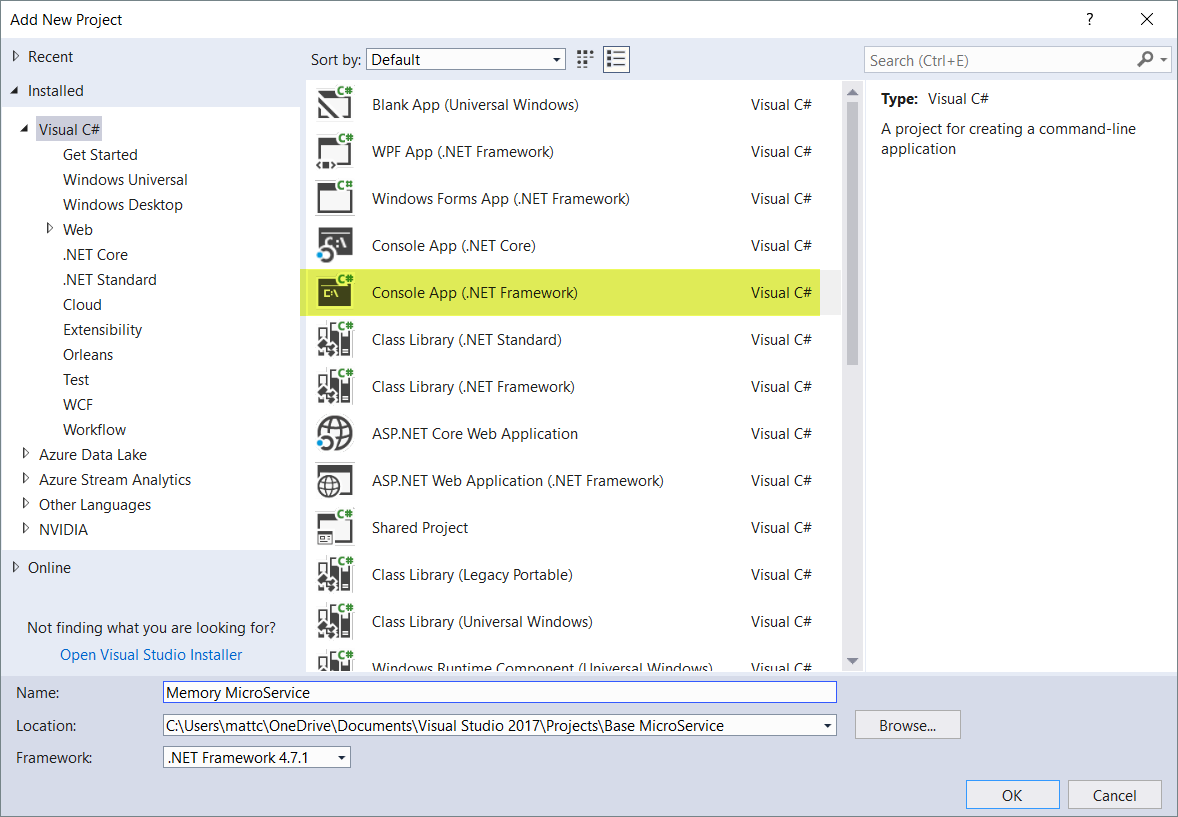This screenshot has width=1178, height=817.
Task: Click the search magnifier icon
Action: (x=1145, y=59)
